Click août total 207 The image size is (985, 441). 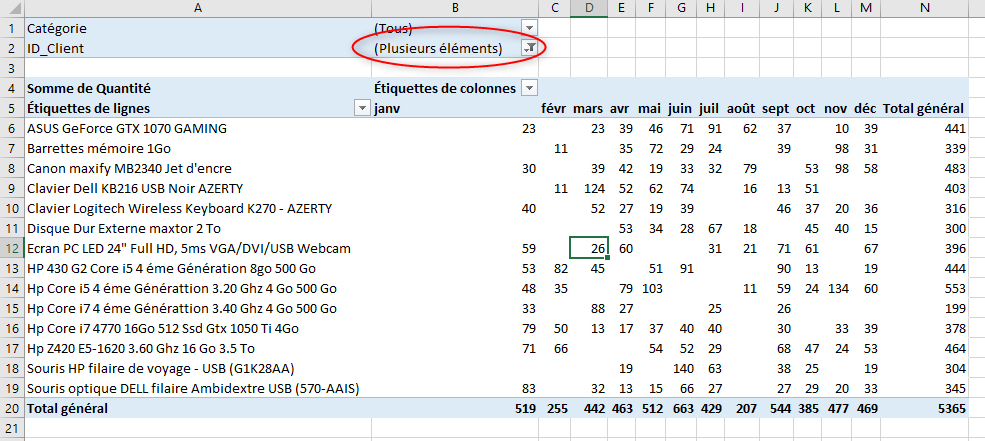[746, 408]
